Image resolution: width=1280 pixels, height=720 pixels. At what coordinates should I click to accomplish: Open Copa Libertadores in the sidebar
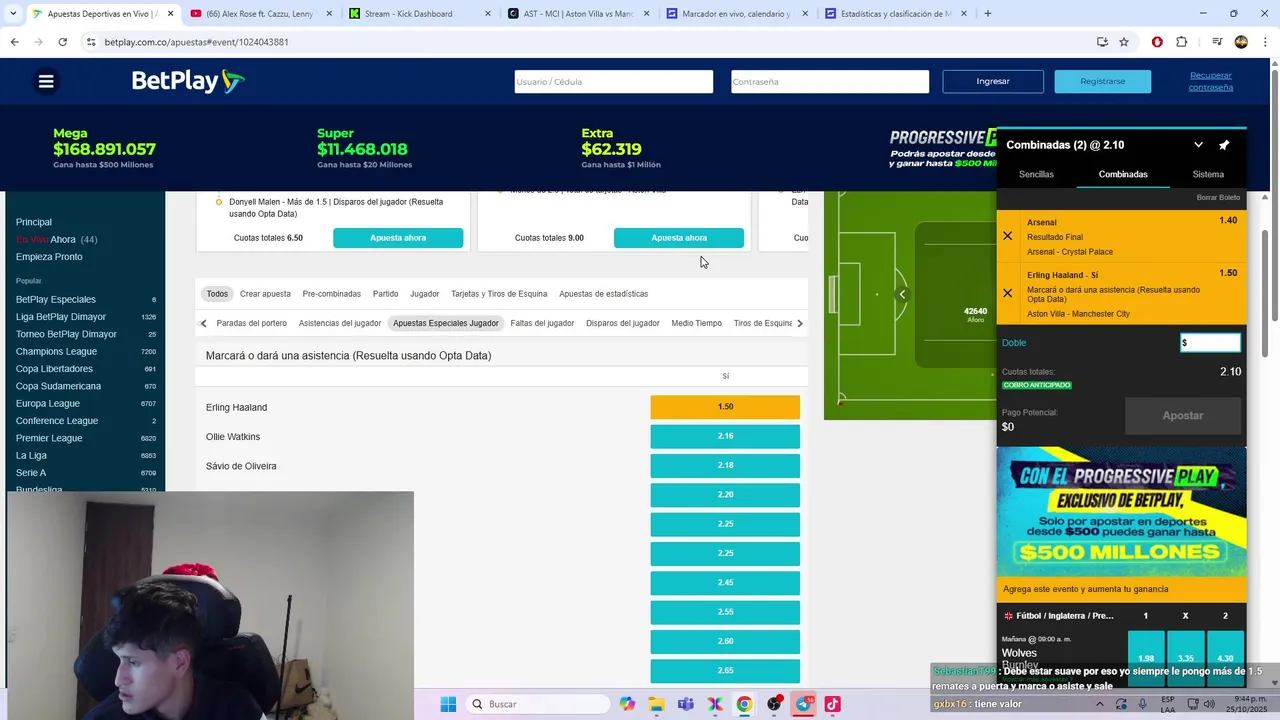pyautogui.click(x=54, y=369)
